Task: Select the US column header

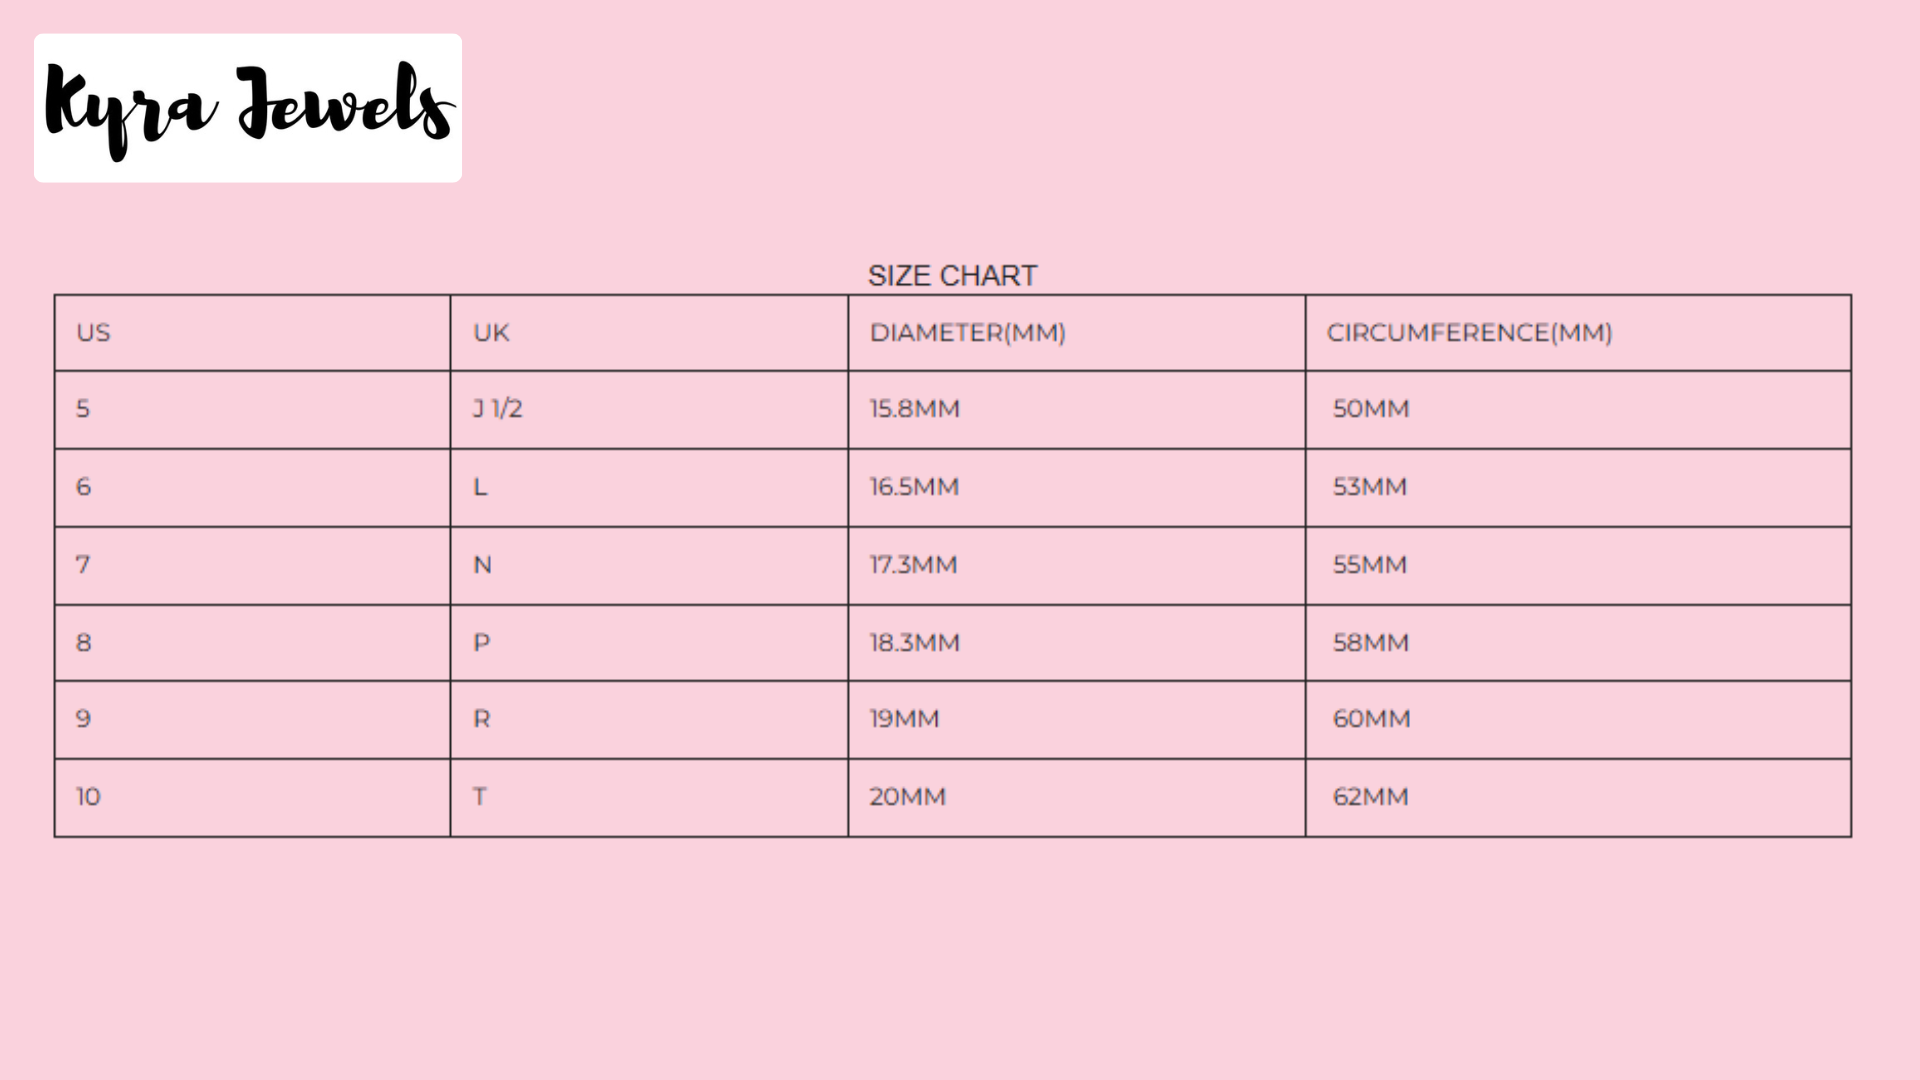Action: [93, 333]
